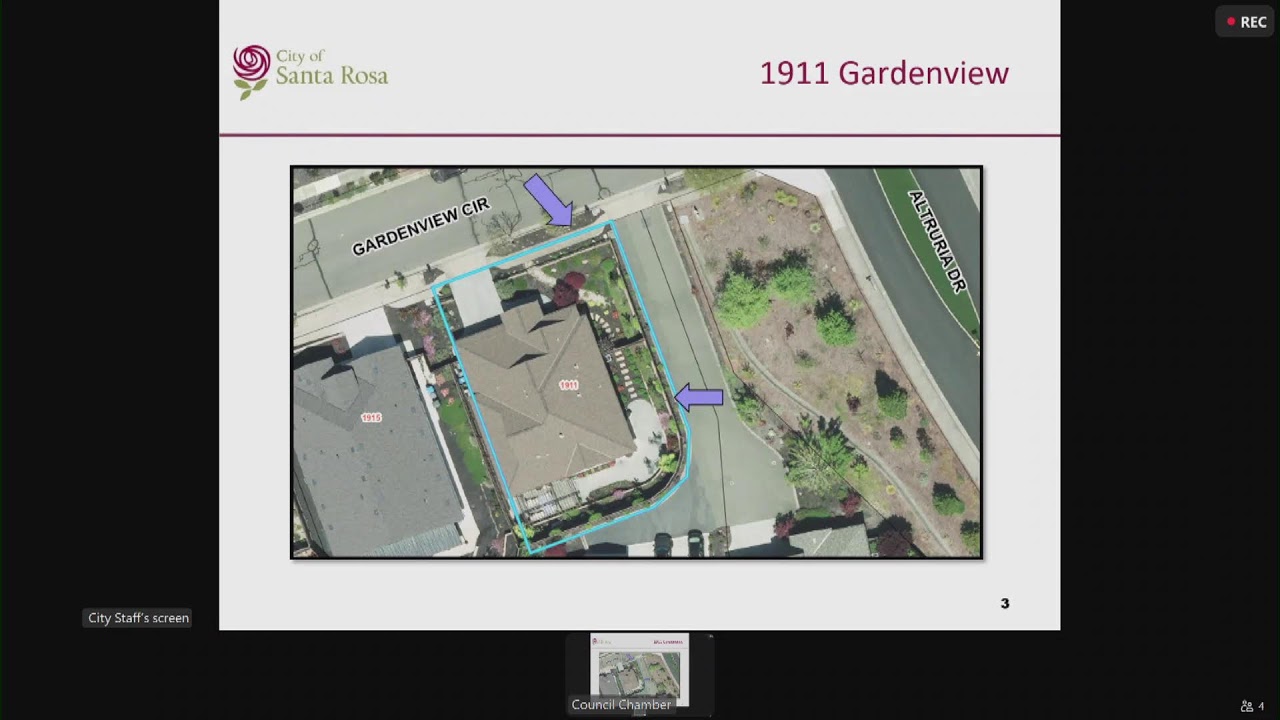Click the large bright green tree in the landscaped lot
Screen dimensions: 1280x720
point(744,300)
